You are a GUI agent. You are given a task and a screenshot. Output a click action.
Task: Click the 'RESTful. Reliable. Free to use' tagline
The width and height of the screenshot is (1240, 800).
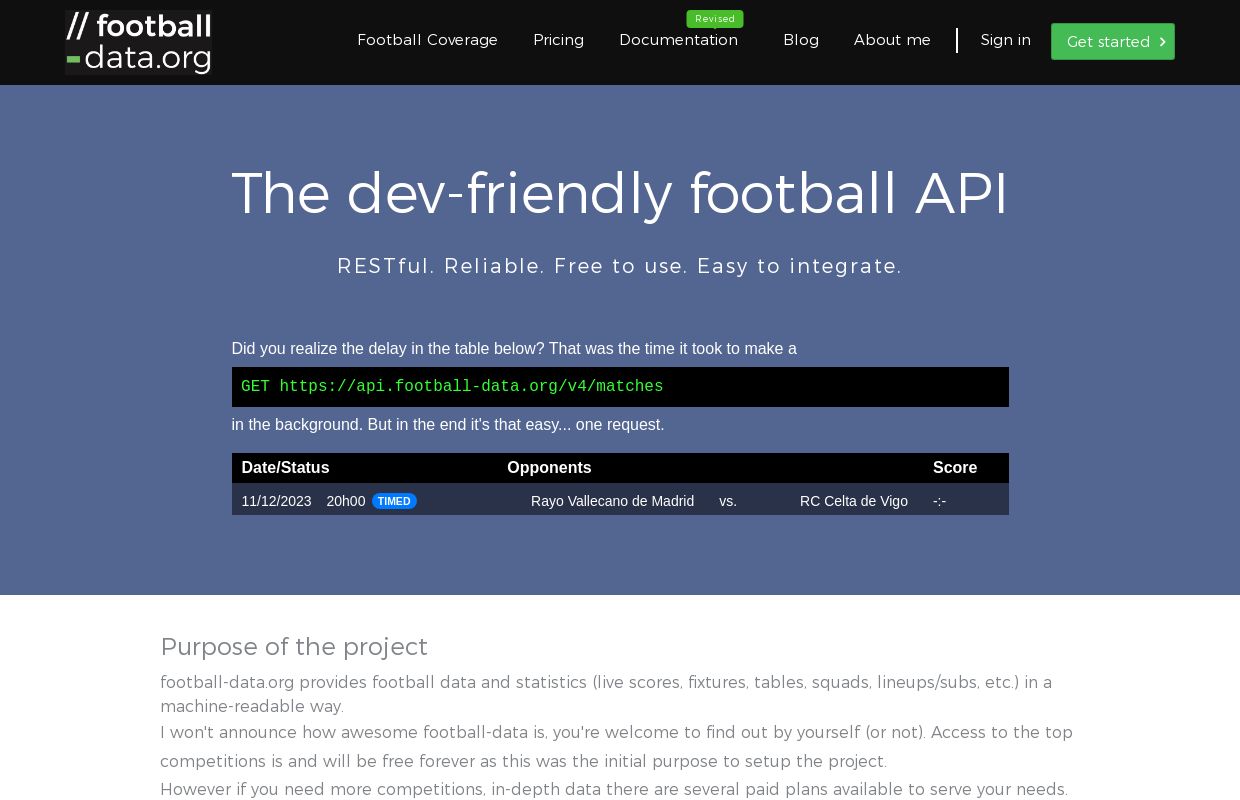(620, 266)
